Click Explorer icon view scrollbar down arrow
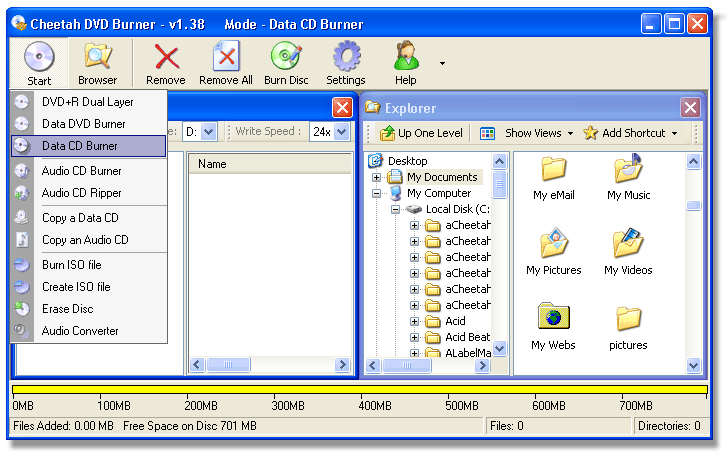 (x=693, y=366)
